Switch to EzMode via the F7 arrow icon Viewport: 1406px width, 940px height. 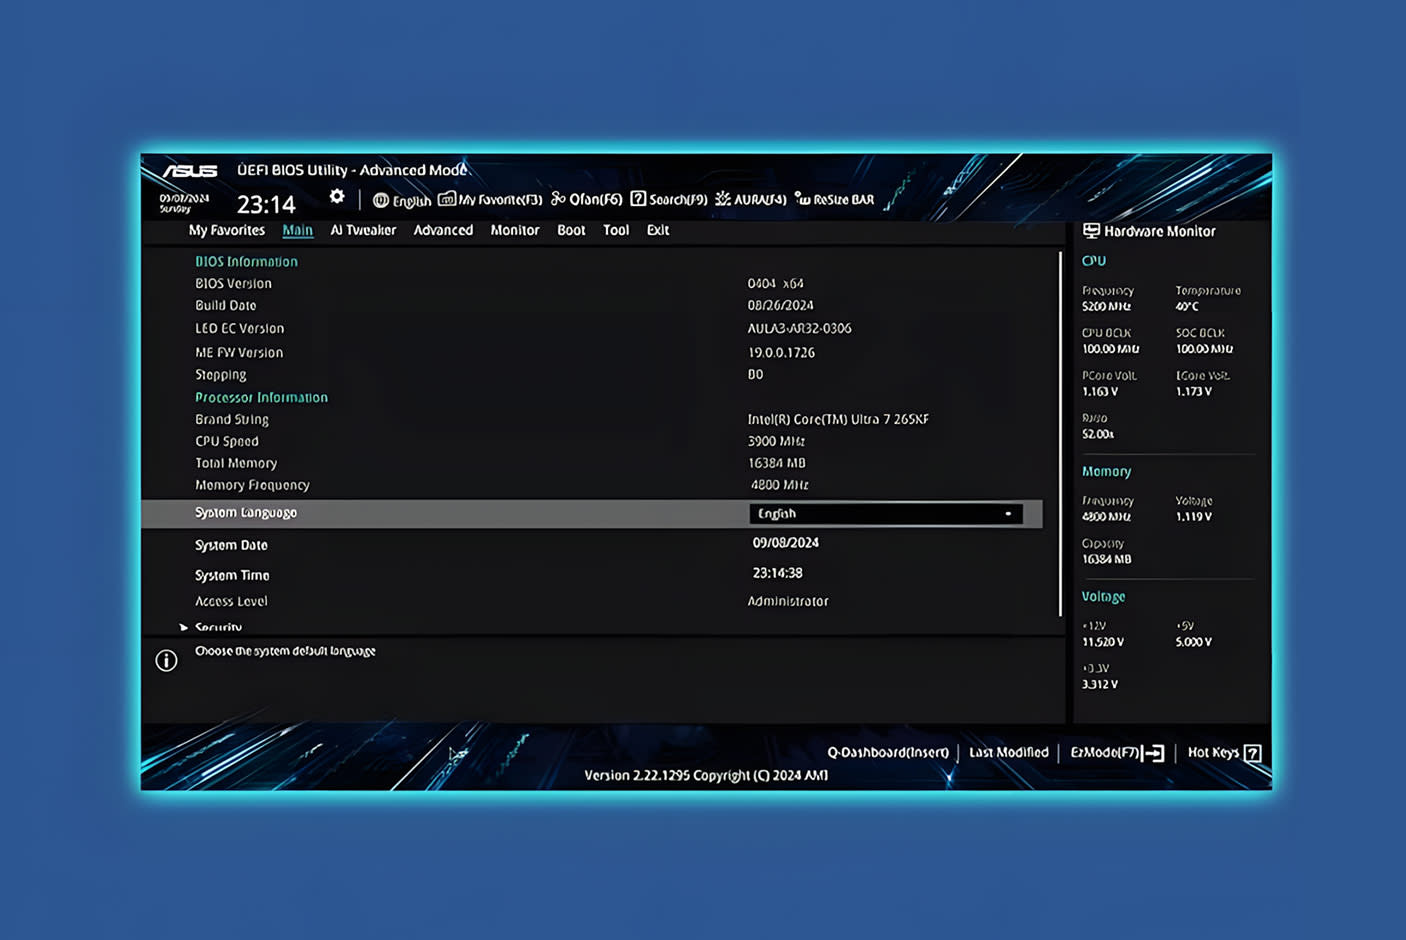(1153, 753)
